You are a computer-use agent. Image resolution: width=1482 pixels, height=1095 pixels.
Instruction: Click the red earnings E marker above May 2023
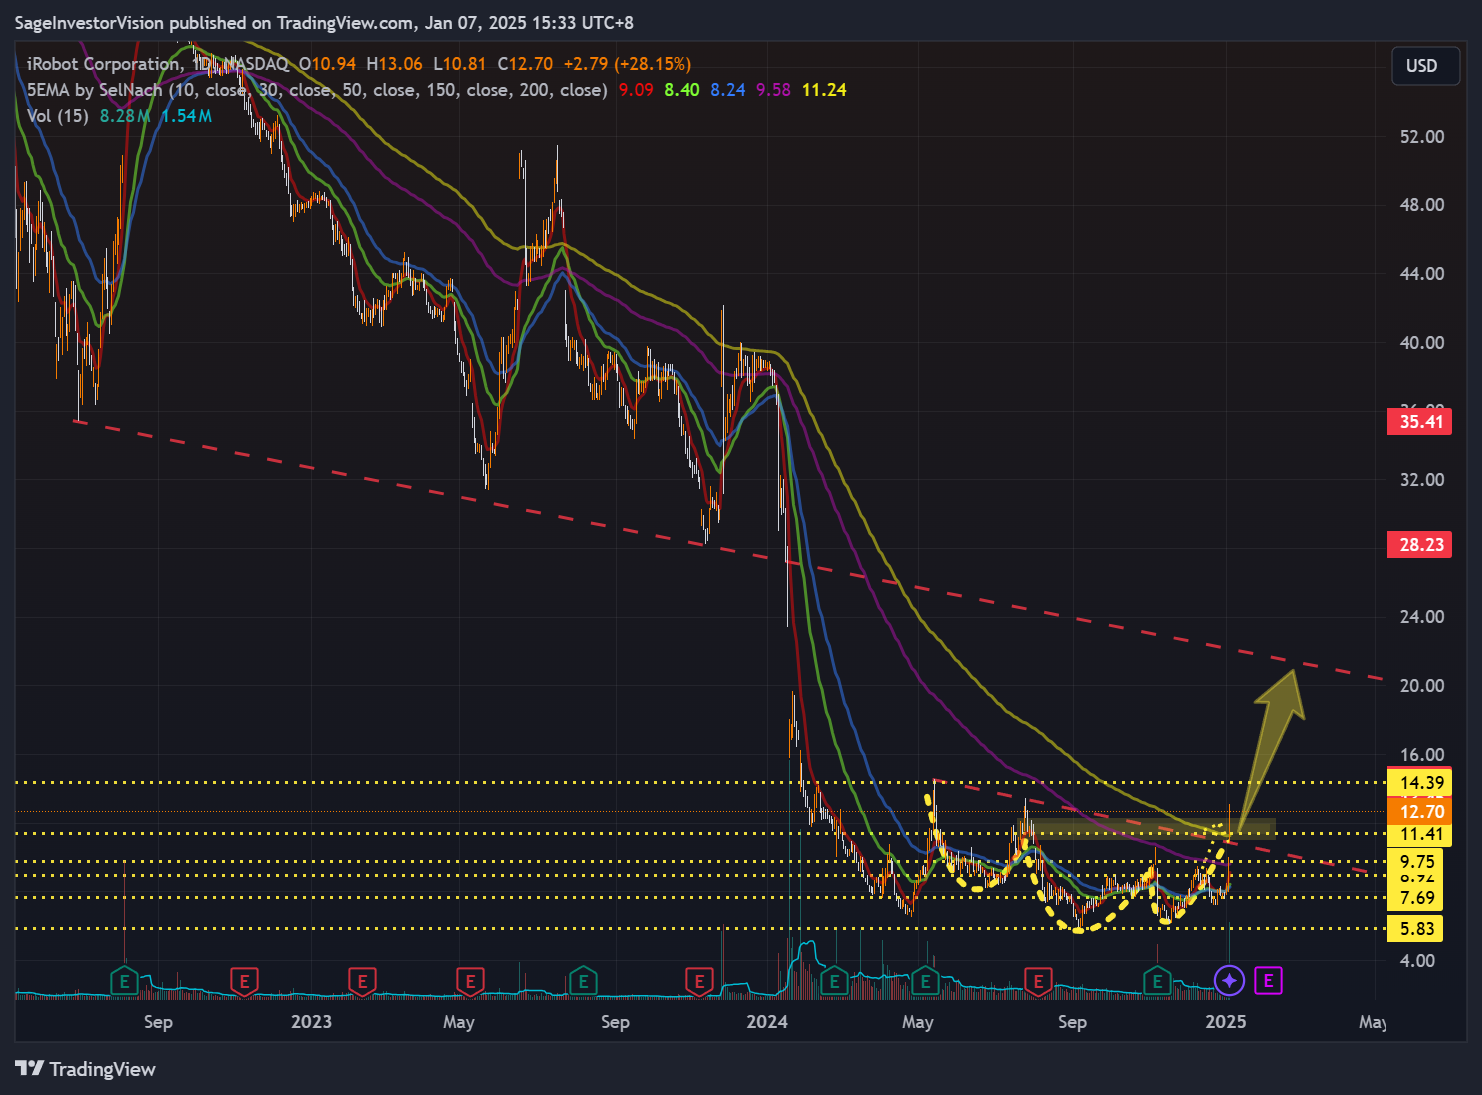[x=470, y=981]
